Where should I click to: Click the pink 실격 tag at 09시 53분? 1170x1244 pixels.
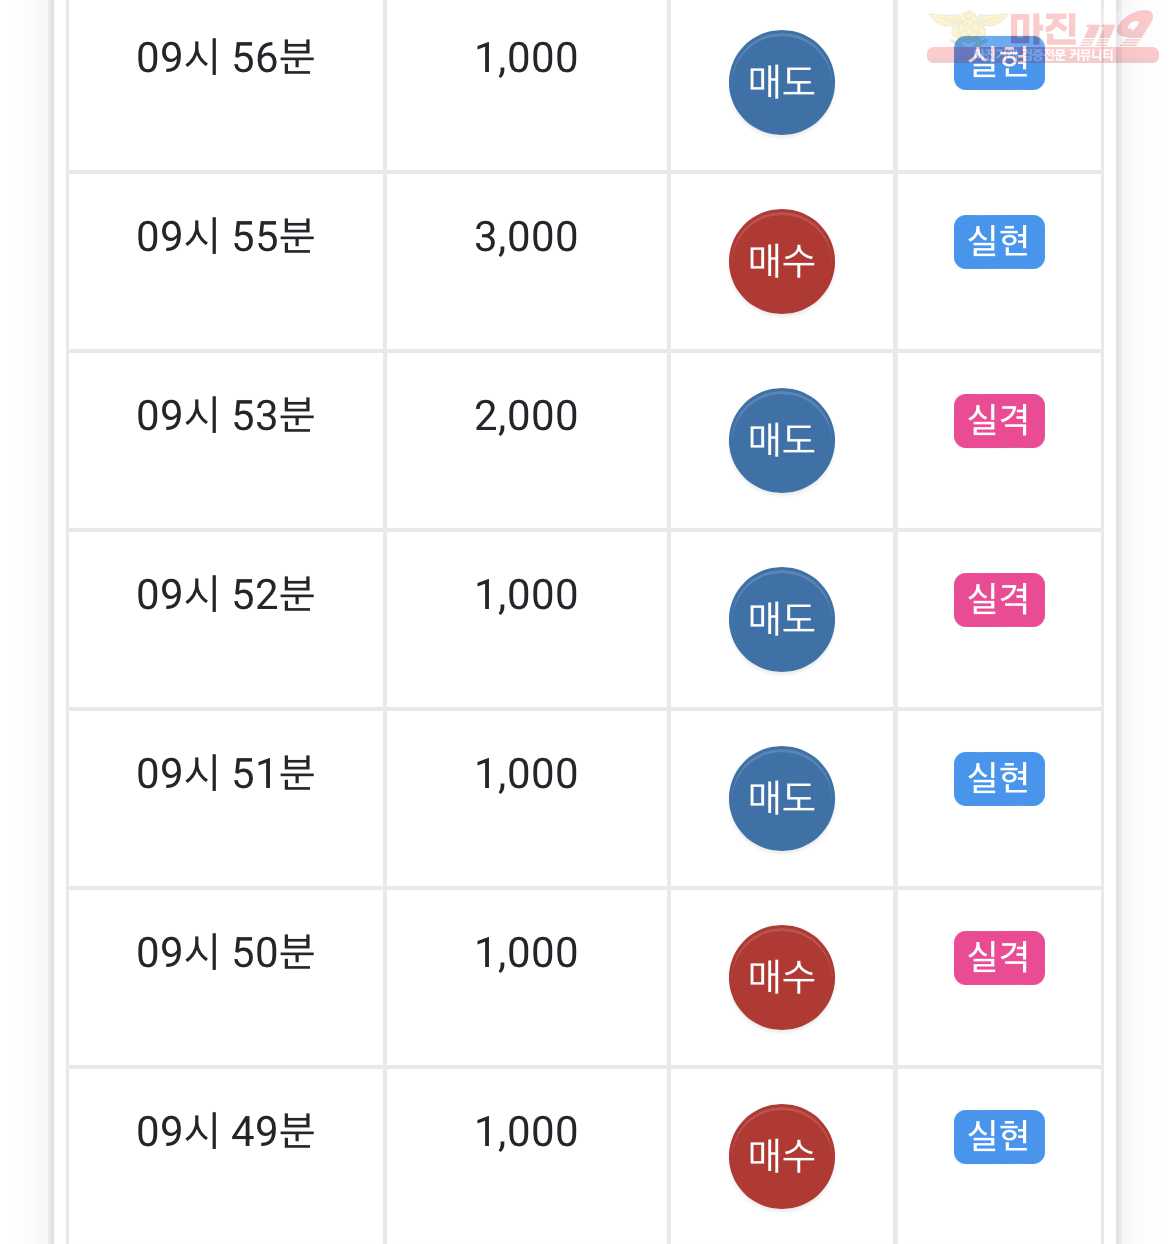click(x=999, y=421)
